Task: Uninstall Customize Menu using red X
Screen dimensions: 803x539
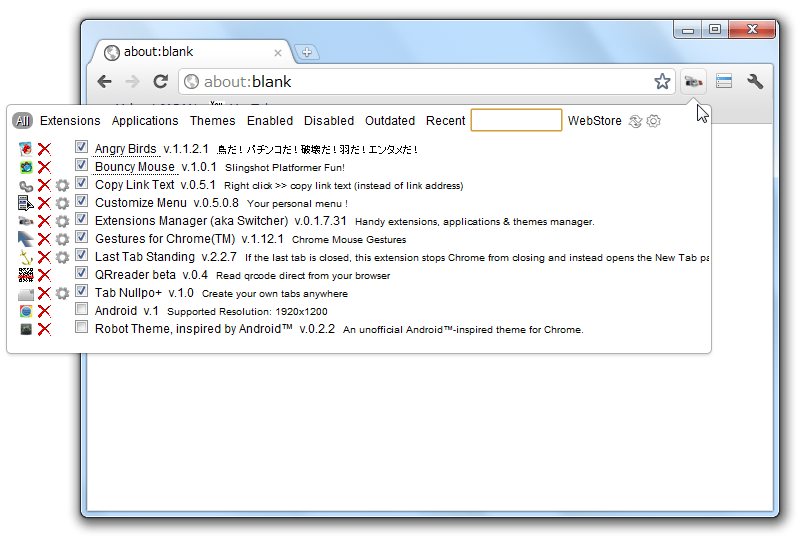Action: pyautogui.click(x=45, y=203)
